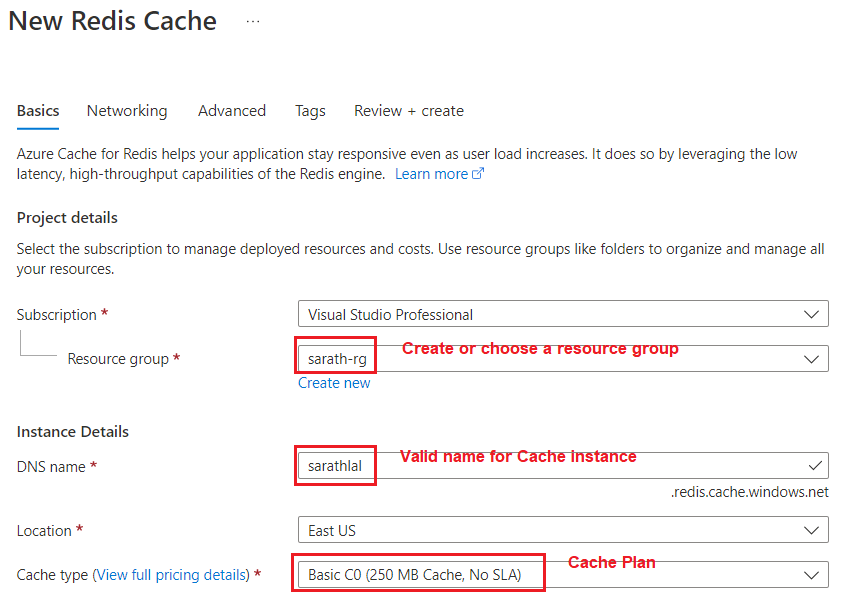Image resolution: width=852 pixels, height=612 pixels.
Task: Select the Tags tab
Action: click(x=310, y=111)
